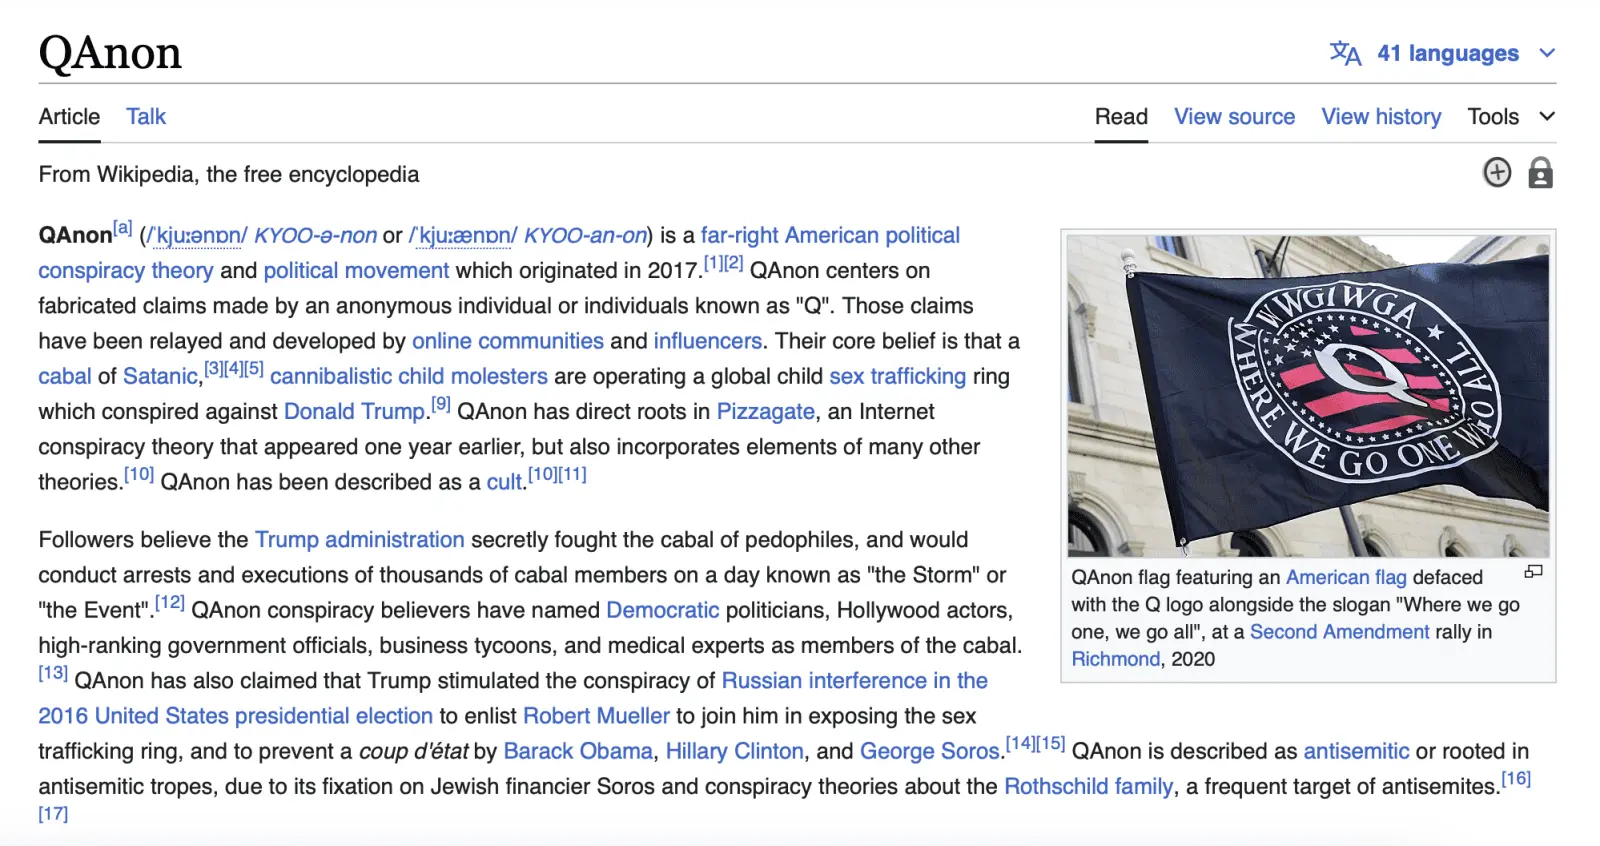The width and height of the screenshot is (1600, 846).
Task: Click the Robert Mueller link
Action: (x=596, y=717)
